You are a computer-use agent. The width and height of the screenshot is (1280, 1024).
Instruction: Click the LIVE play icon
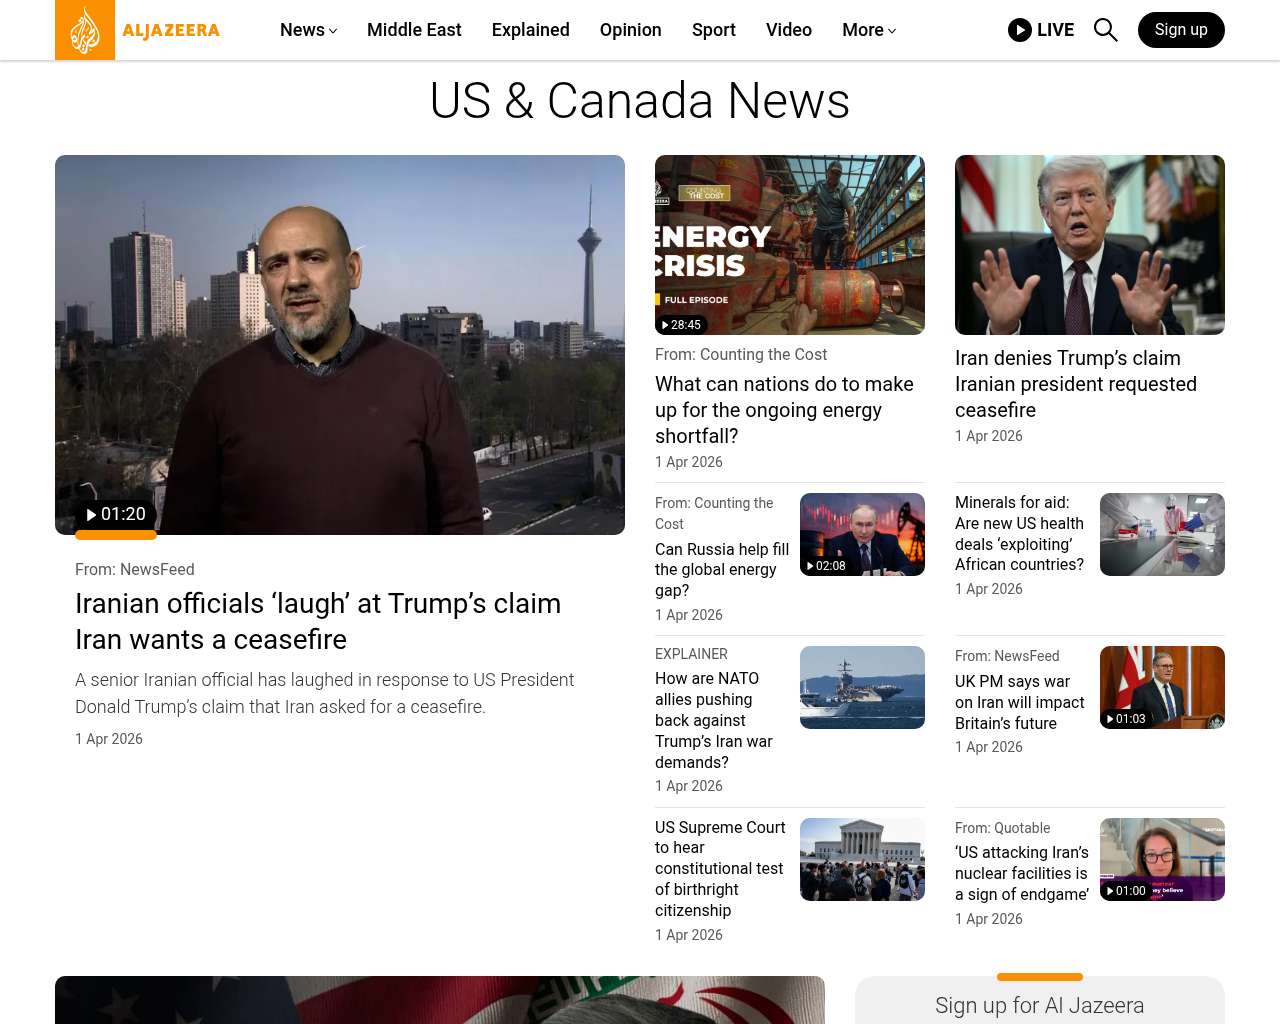tap(1019, 30)
